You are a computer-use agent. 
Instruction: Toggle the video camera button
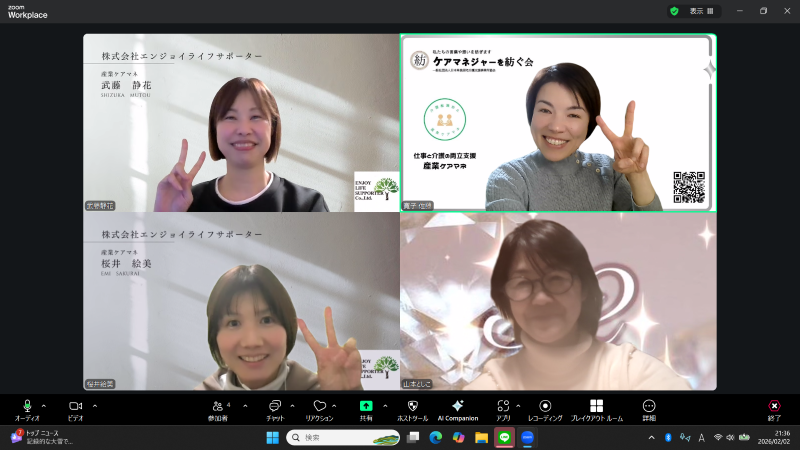click(75, 406)
